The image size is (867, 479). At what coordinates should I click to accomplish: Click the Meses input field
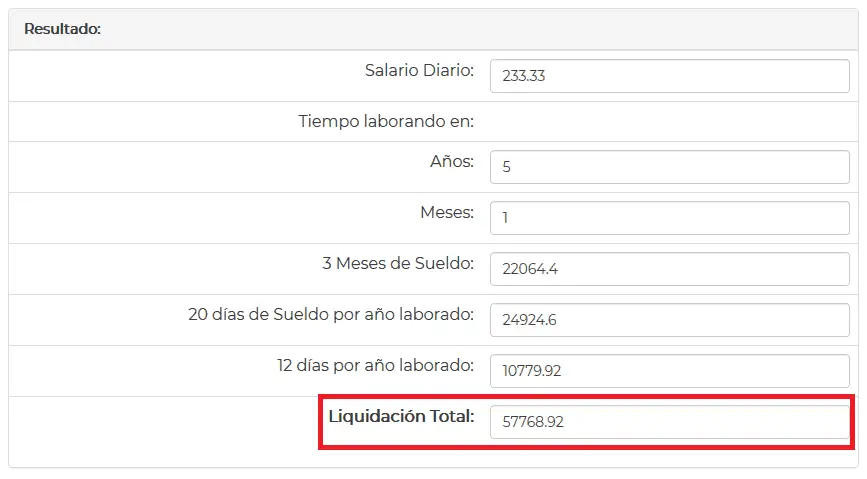coord(669,217)
